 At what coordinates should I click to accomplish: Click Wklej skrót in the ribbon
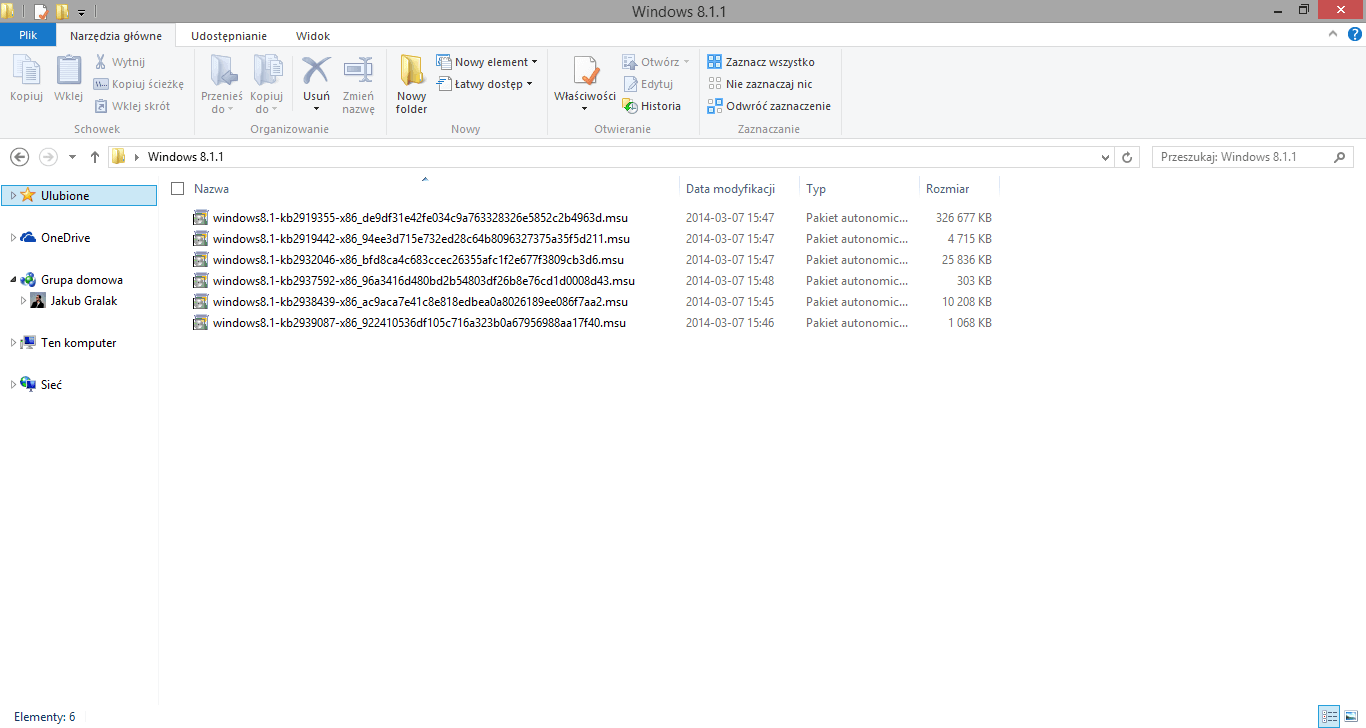point(133,106)
